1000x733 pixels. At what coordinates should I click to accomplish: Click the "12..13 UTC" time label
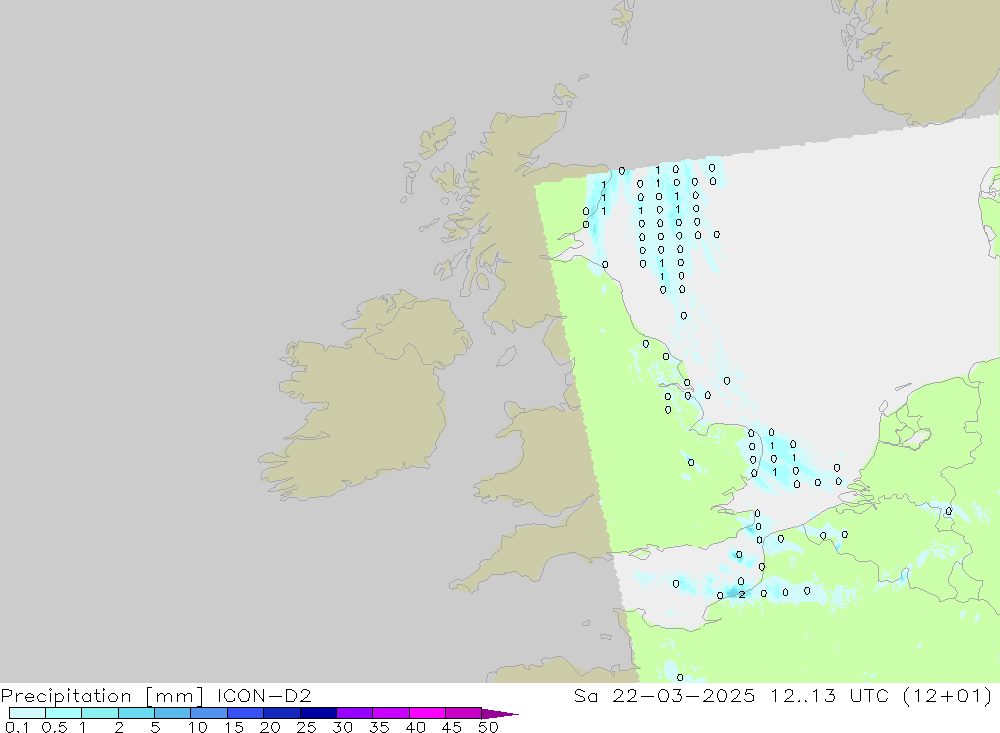829,695
